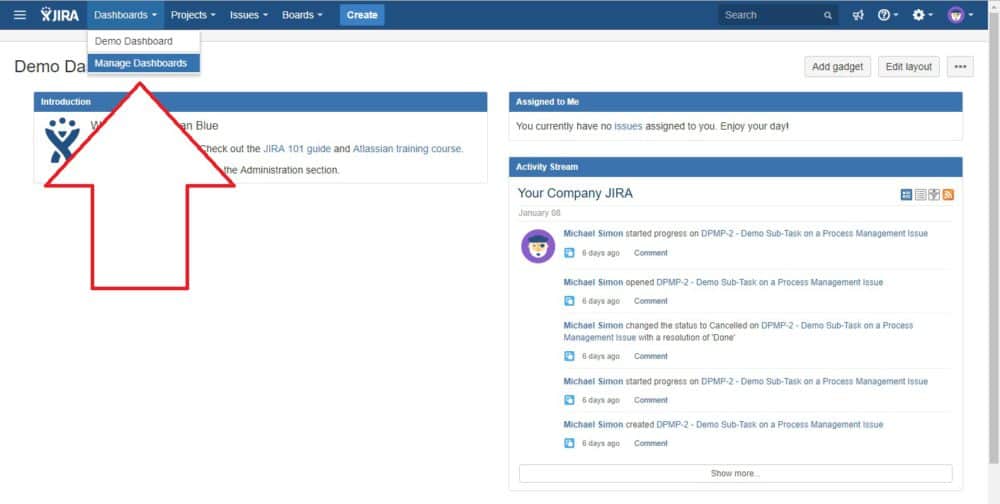Click Comment under 'opened DPMP-2' entry
The width and height of the screenshot is (1000, 504).
pyautogui.click(x=651, y=300)
